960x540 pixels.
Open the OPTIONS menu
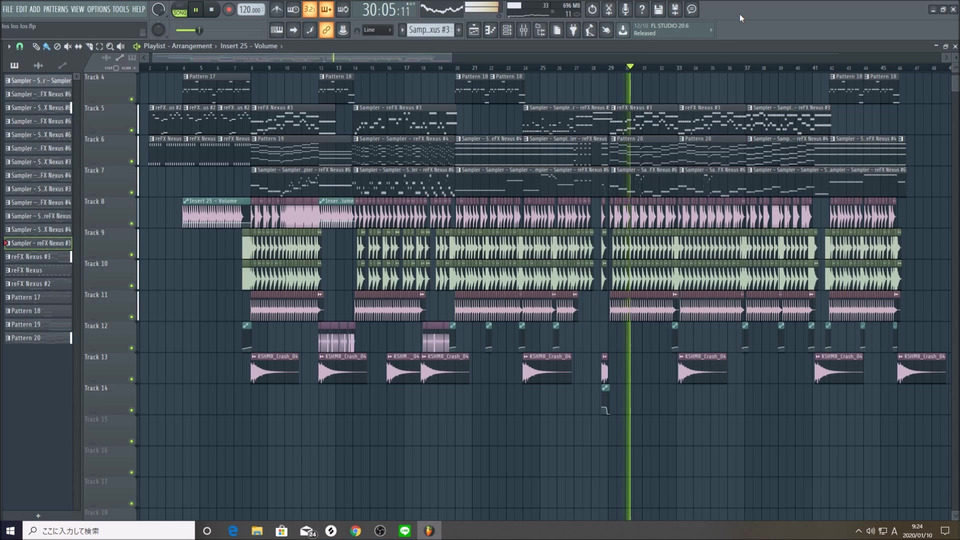click(99, 9)
